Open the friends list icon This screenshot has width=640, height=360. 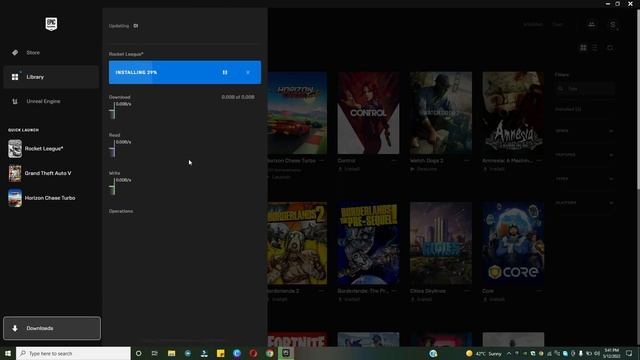pos(591,24)
